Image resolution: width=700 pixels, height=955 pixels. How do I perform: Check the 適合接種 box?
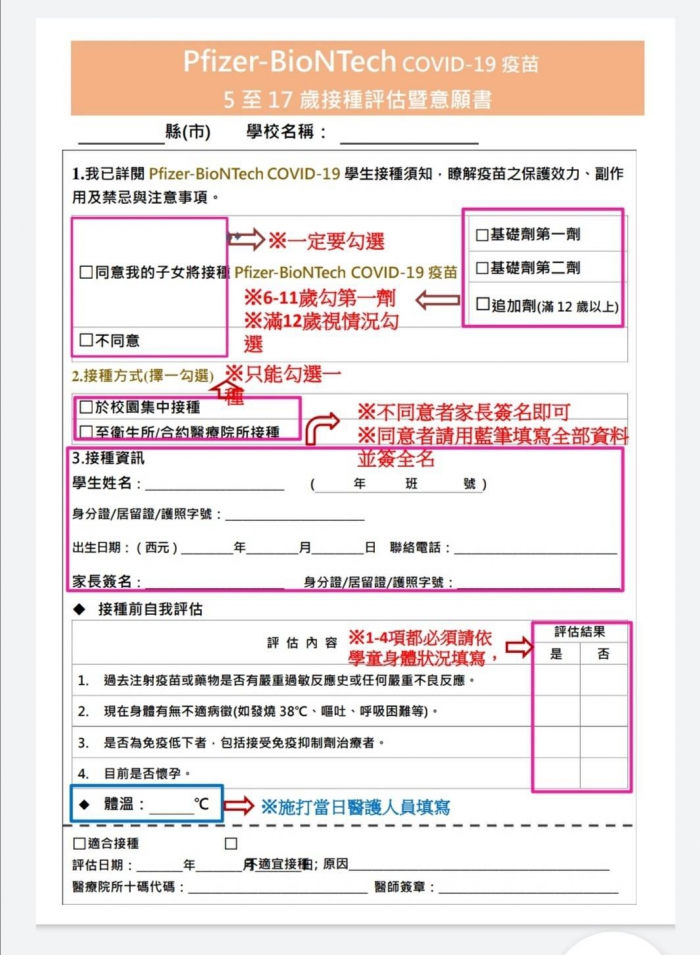pyautogui.click(x=79, y=844)
